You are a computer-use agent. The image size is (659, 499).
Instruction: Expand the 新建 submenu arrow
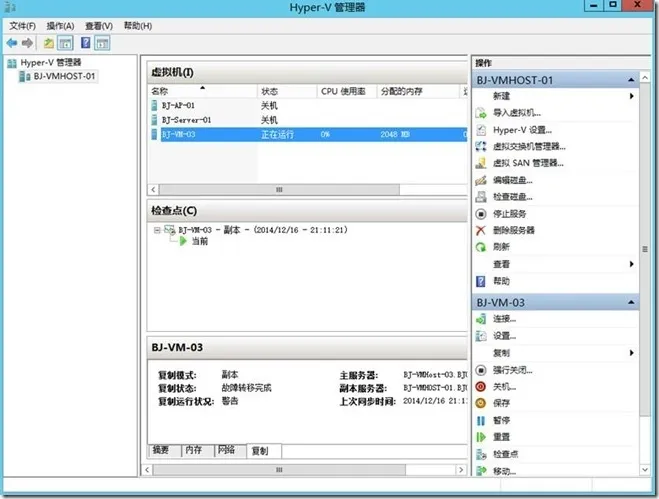pyautogui.click(x=631, y=96)
